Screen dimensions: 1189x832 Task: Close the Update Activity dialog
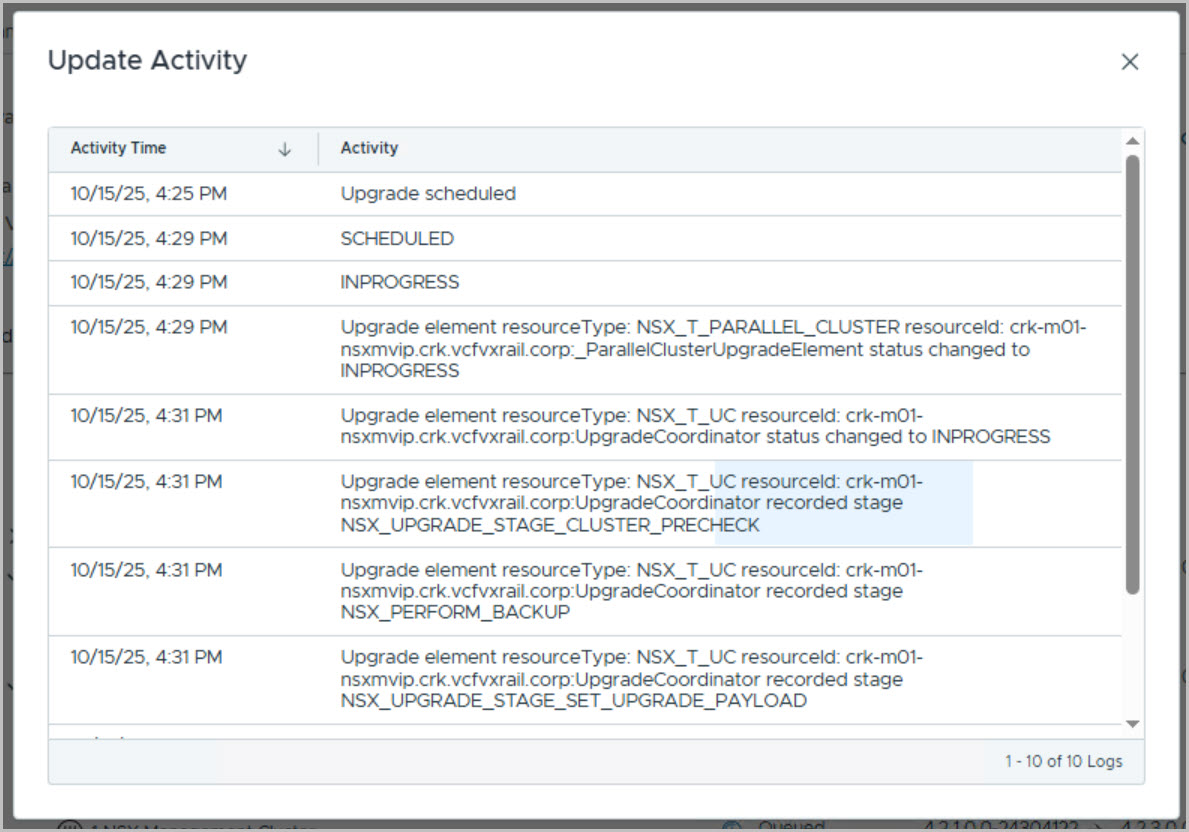coord(1129,62)
